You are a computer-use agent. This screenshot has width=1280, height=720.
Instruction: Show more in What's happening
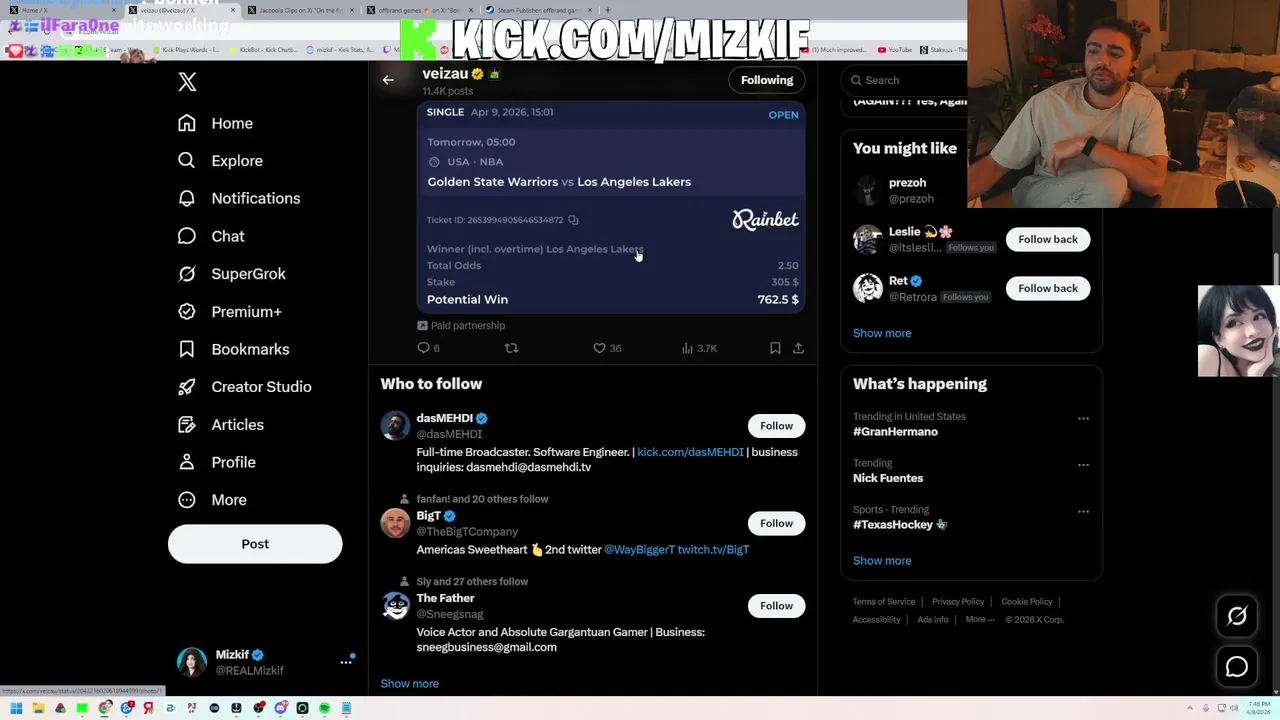click(882, 561)
